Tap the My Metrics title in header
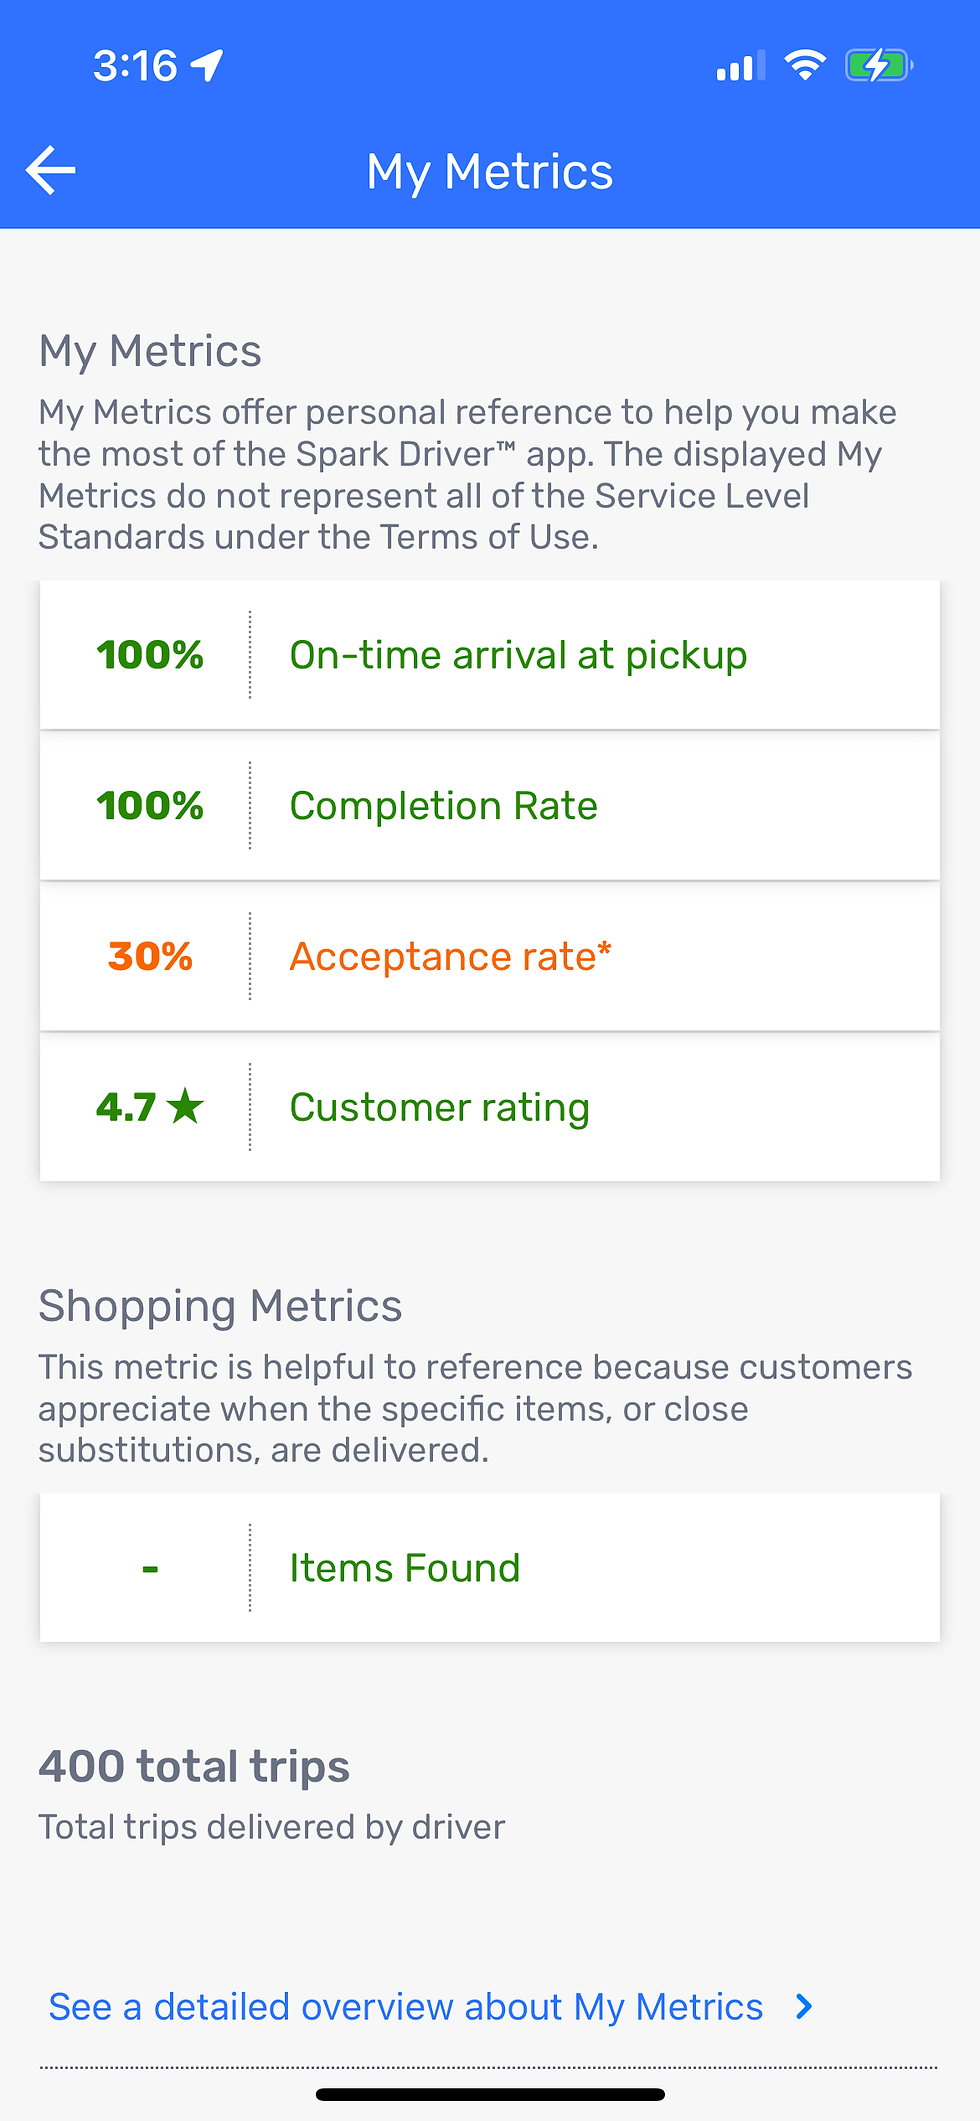 pos(489,171)
